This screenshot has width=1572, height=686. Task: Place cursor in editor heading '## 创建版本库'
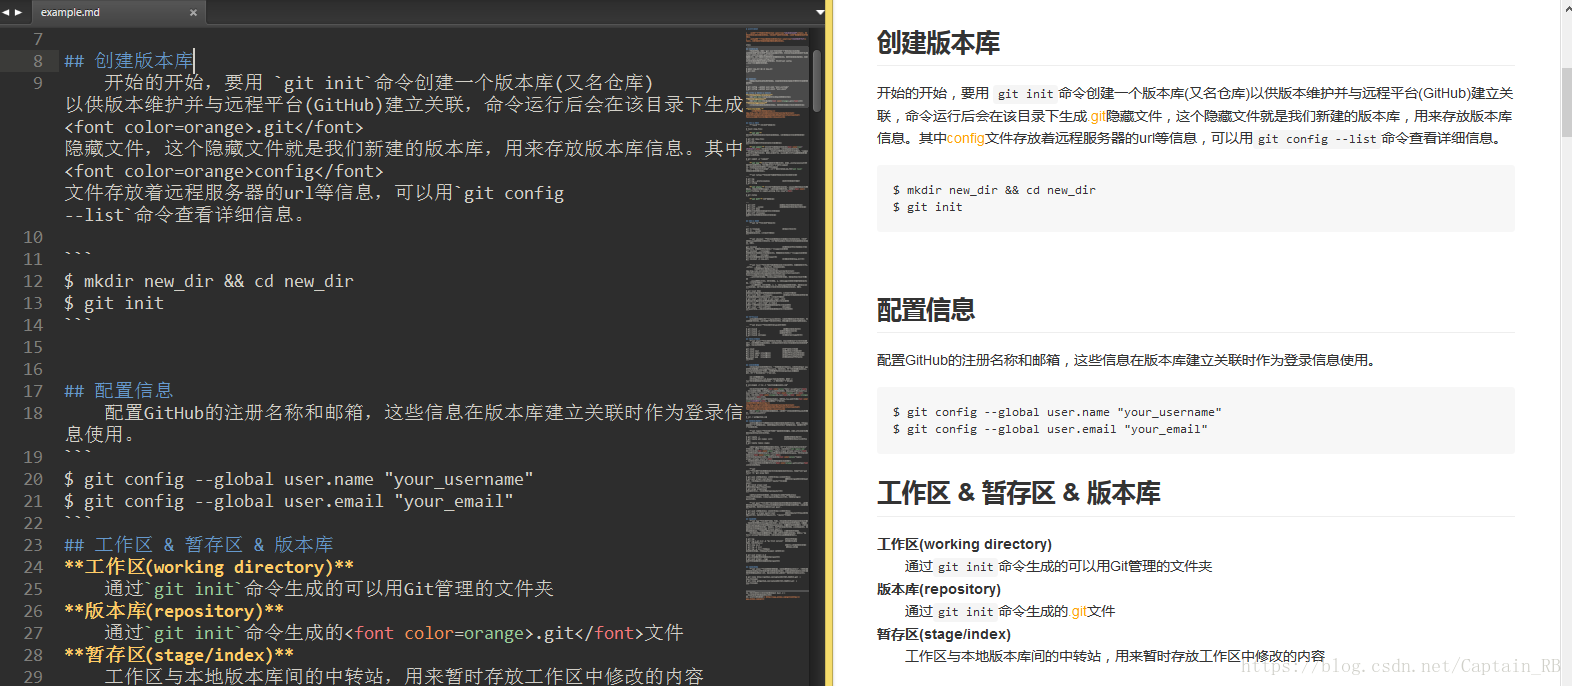pos(129,61)
